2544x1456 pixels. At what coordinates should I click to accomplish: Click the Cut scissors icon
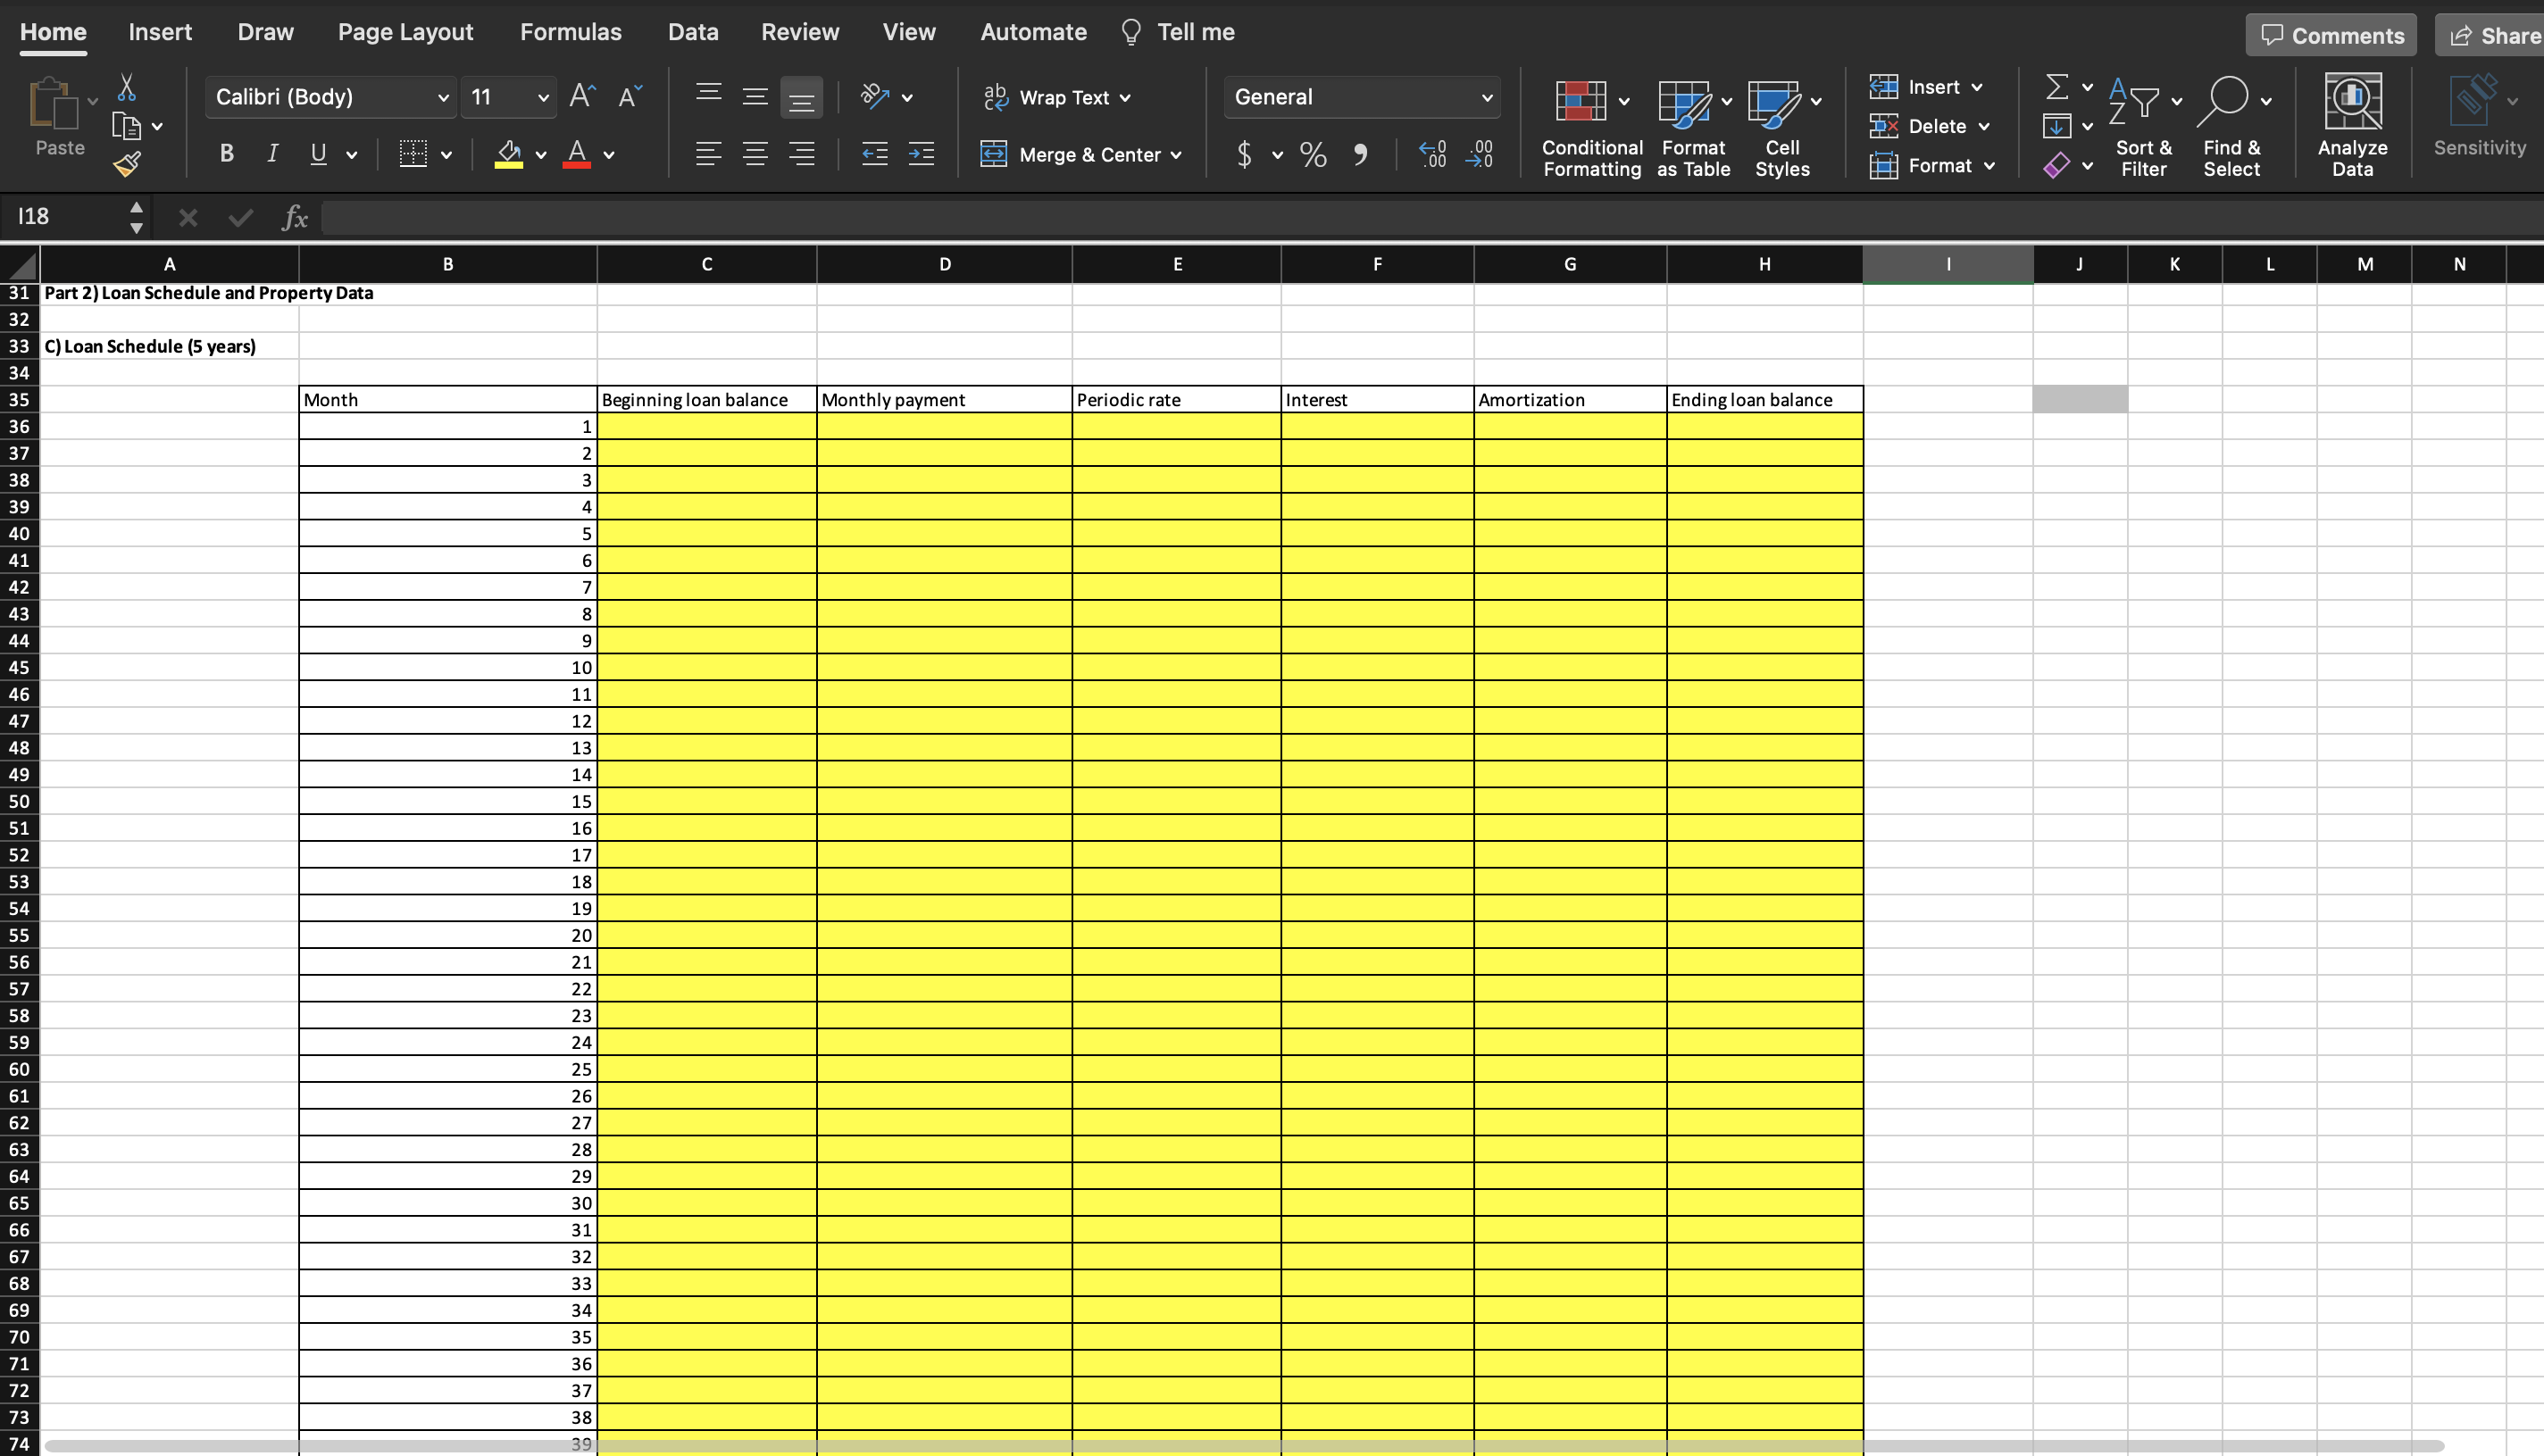tap(126, 87)
